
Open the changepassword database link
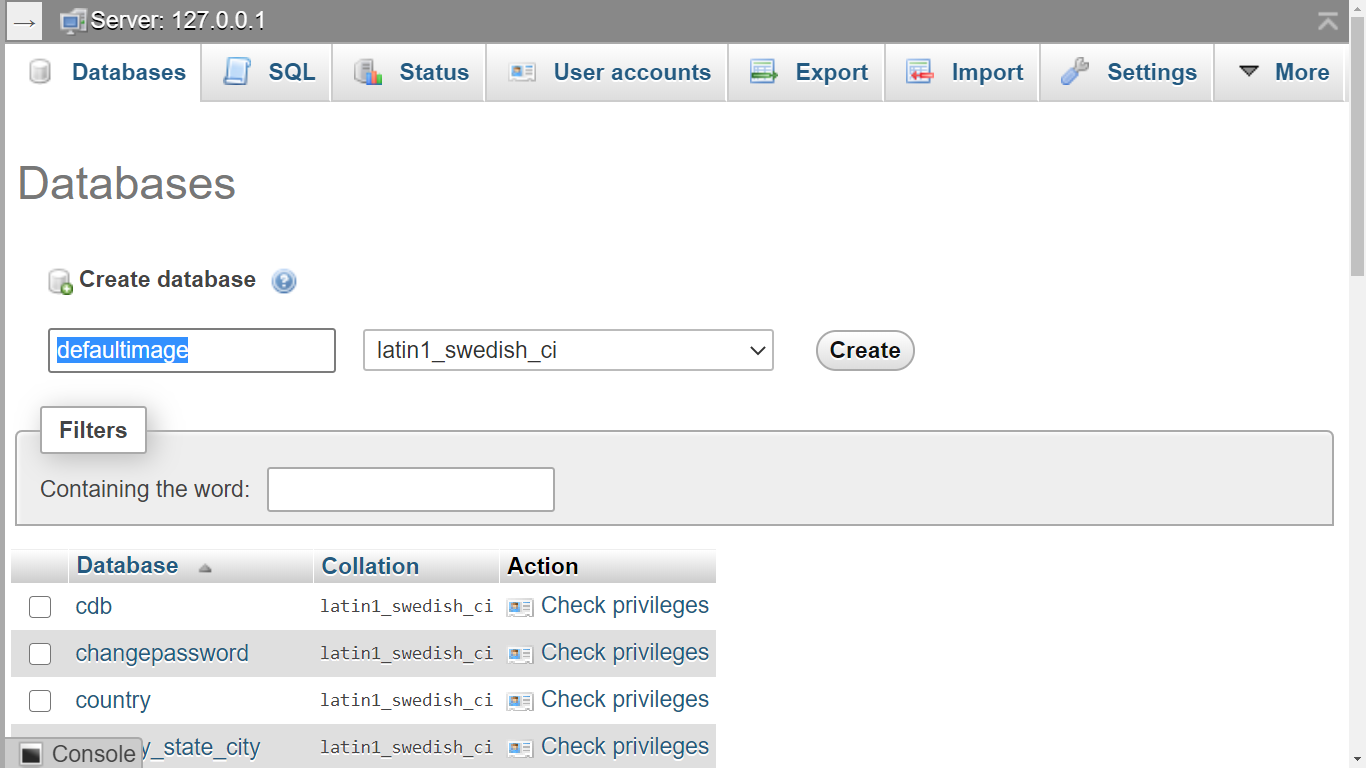(x=162, y=654)
